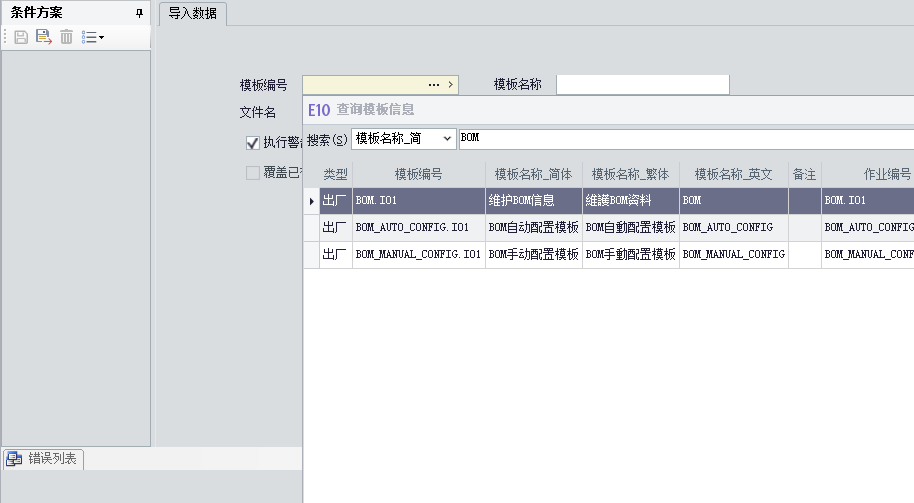Click the save scheme icon
The image size is (914, 503).
coord(21,37)
